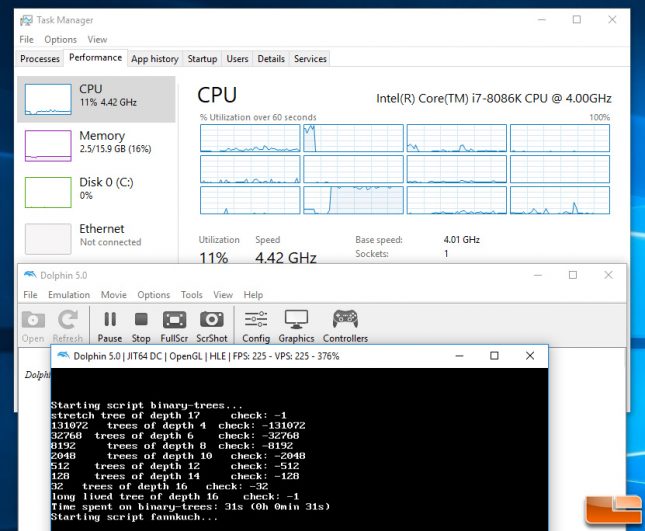The image size is (645, 531).
Task: Click the dolphin icon in the render window title
Action: [x=63, y=355]
